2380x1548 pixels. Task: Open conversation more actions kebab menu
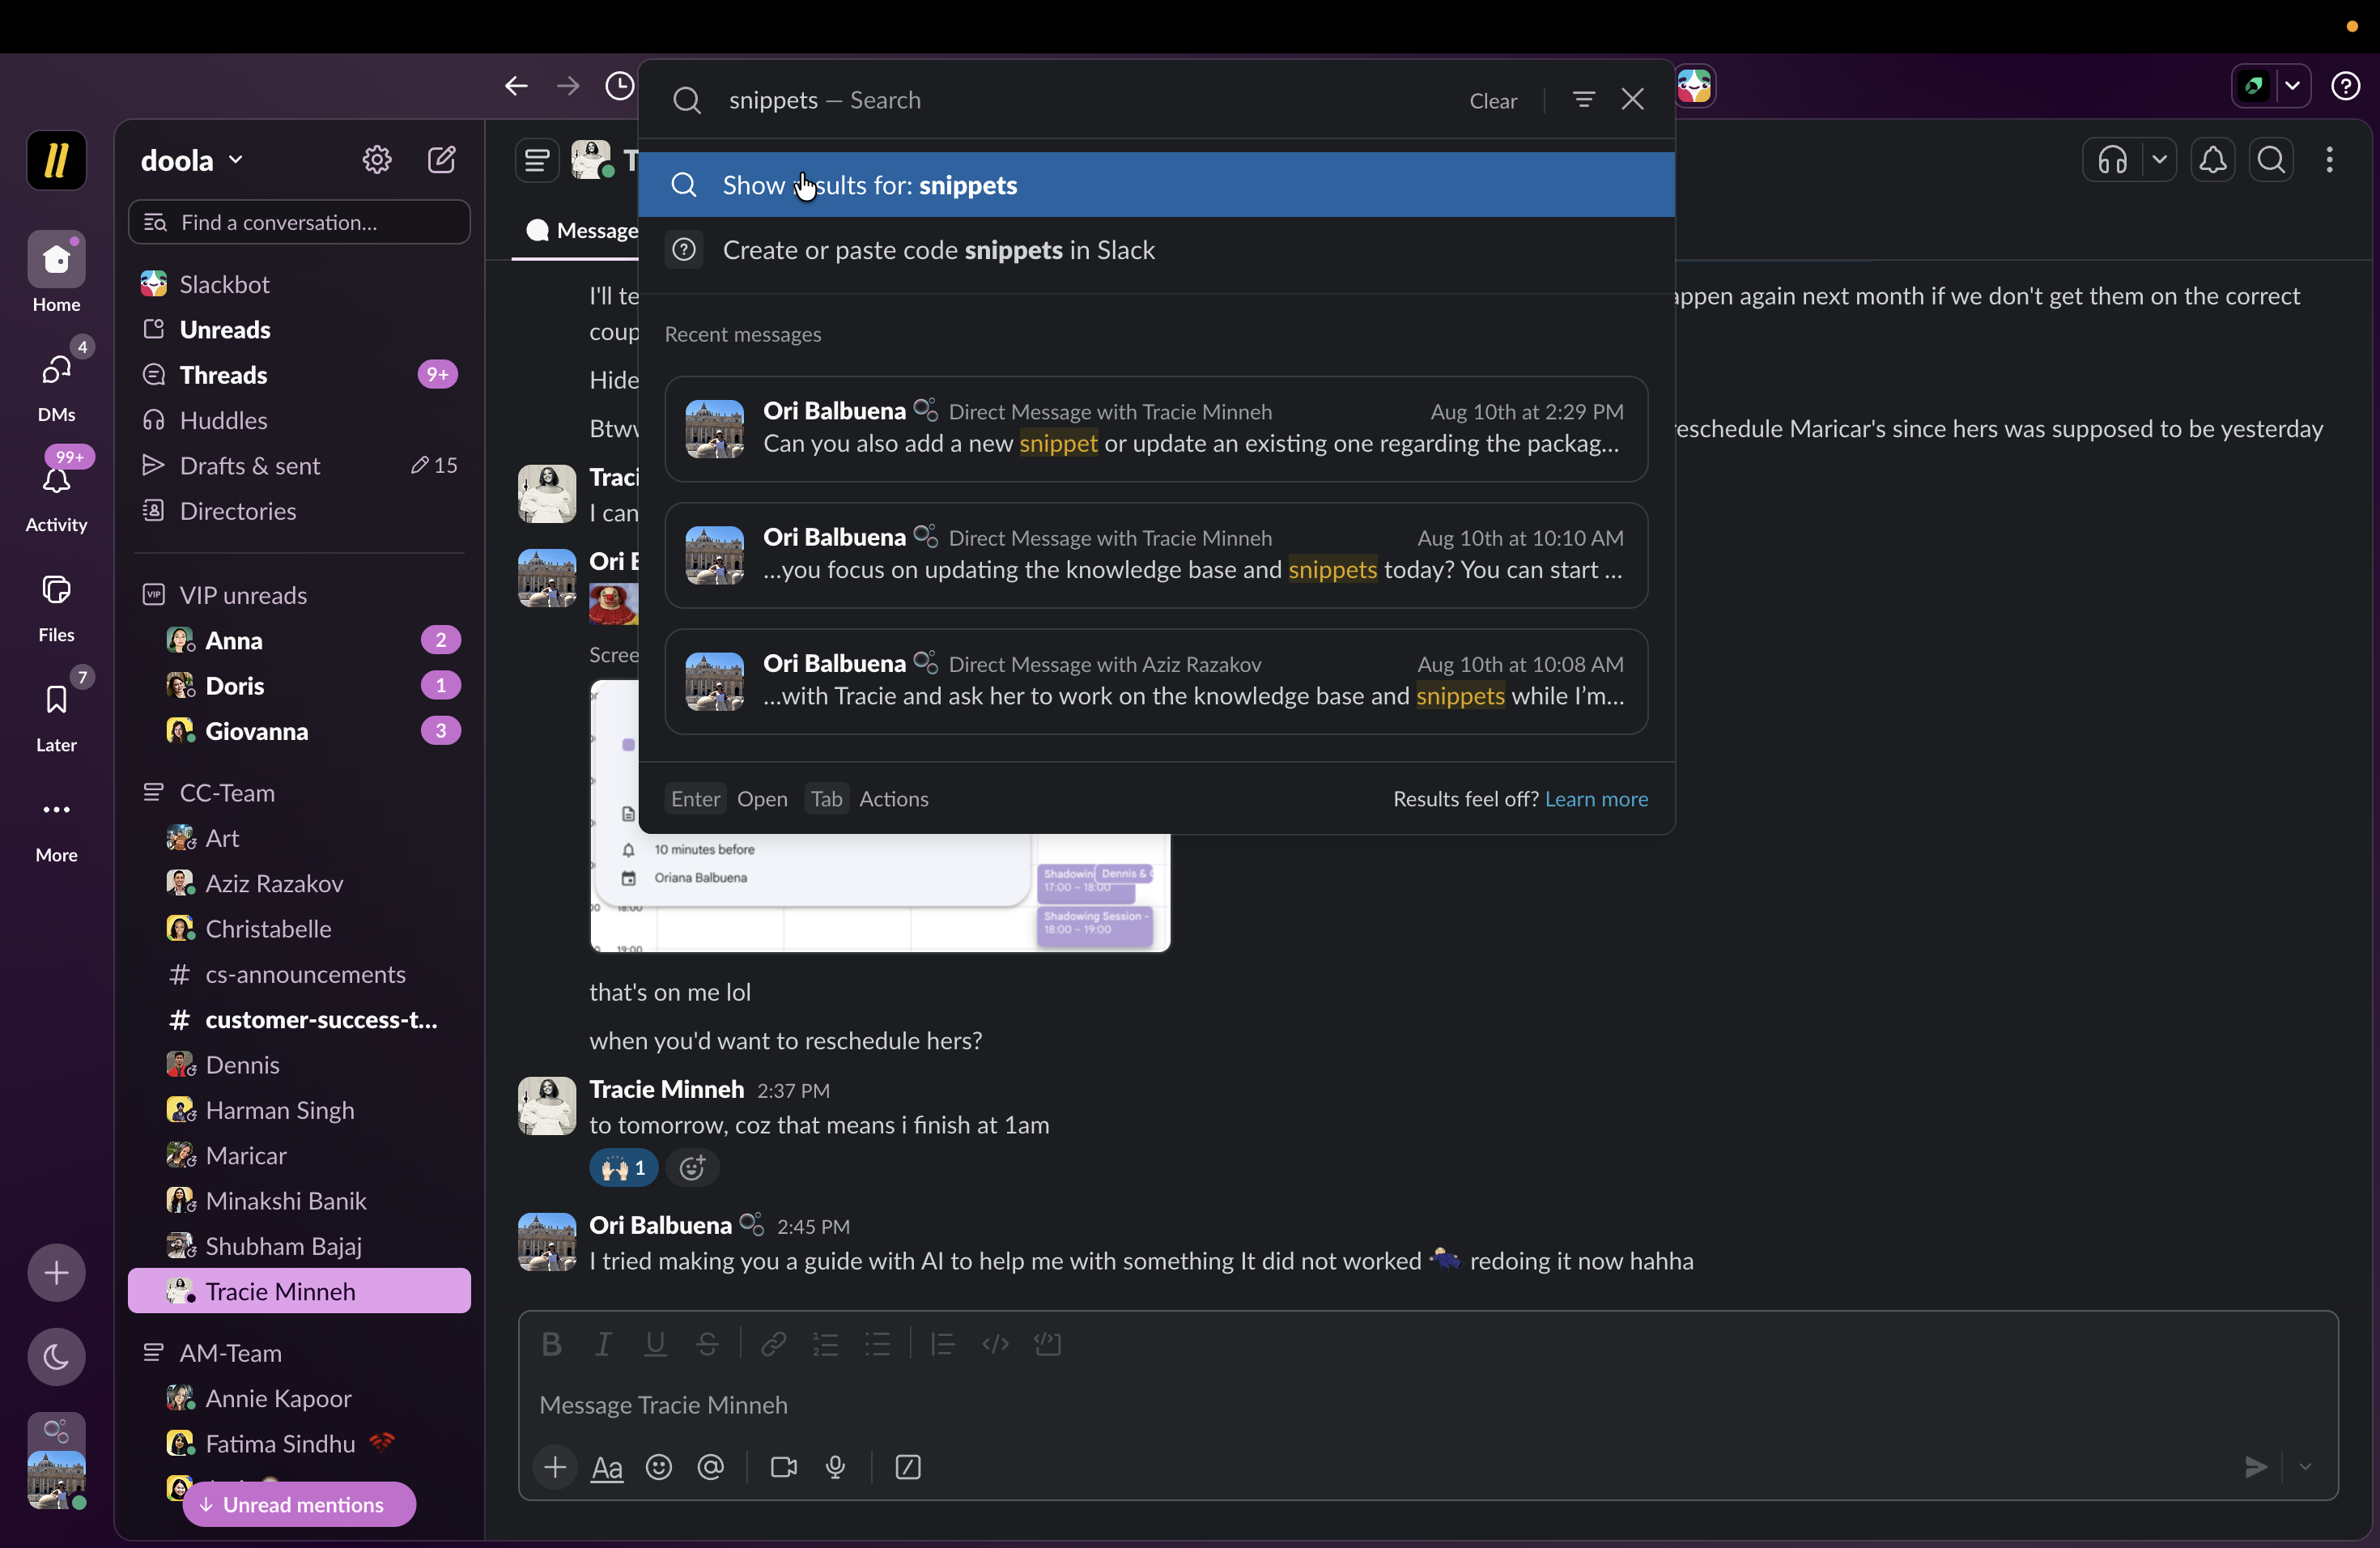pos(2330,160)
